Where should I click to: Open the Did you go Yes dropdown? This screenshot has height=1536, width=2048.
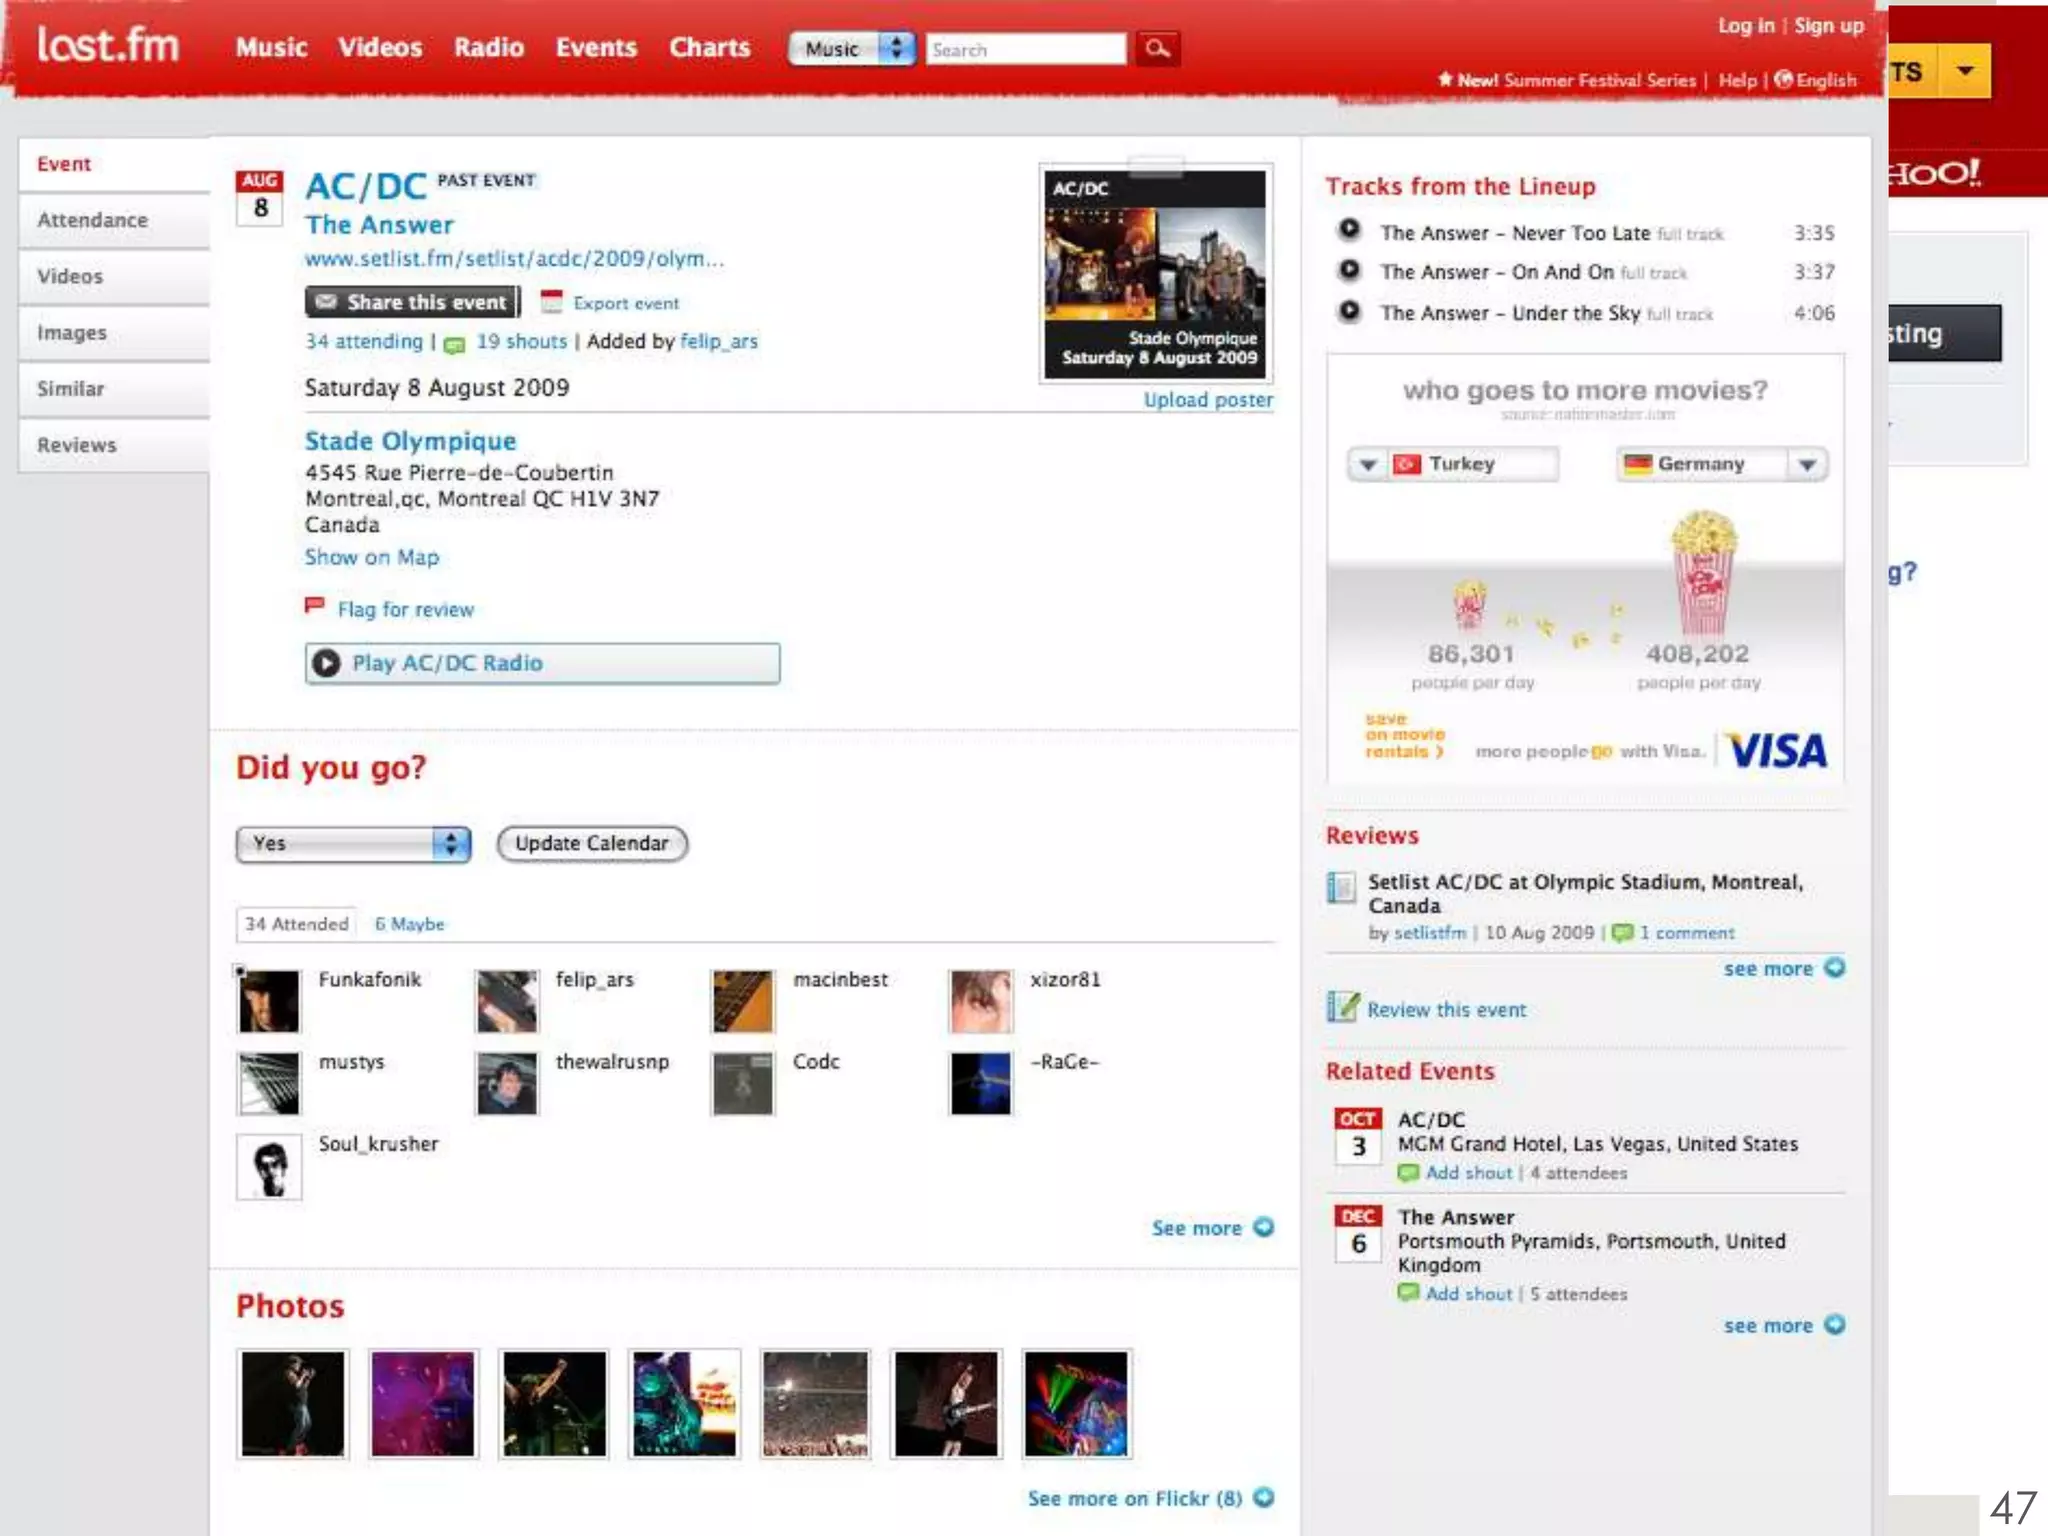click(353, 843)
